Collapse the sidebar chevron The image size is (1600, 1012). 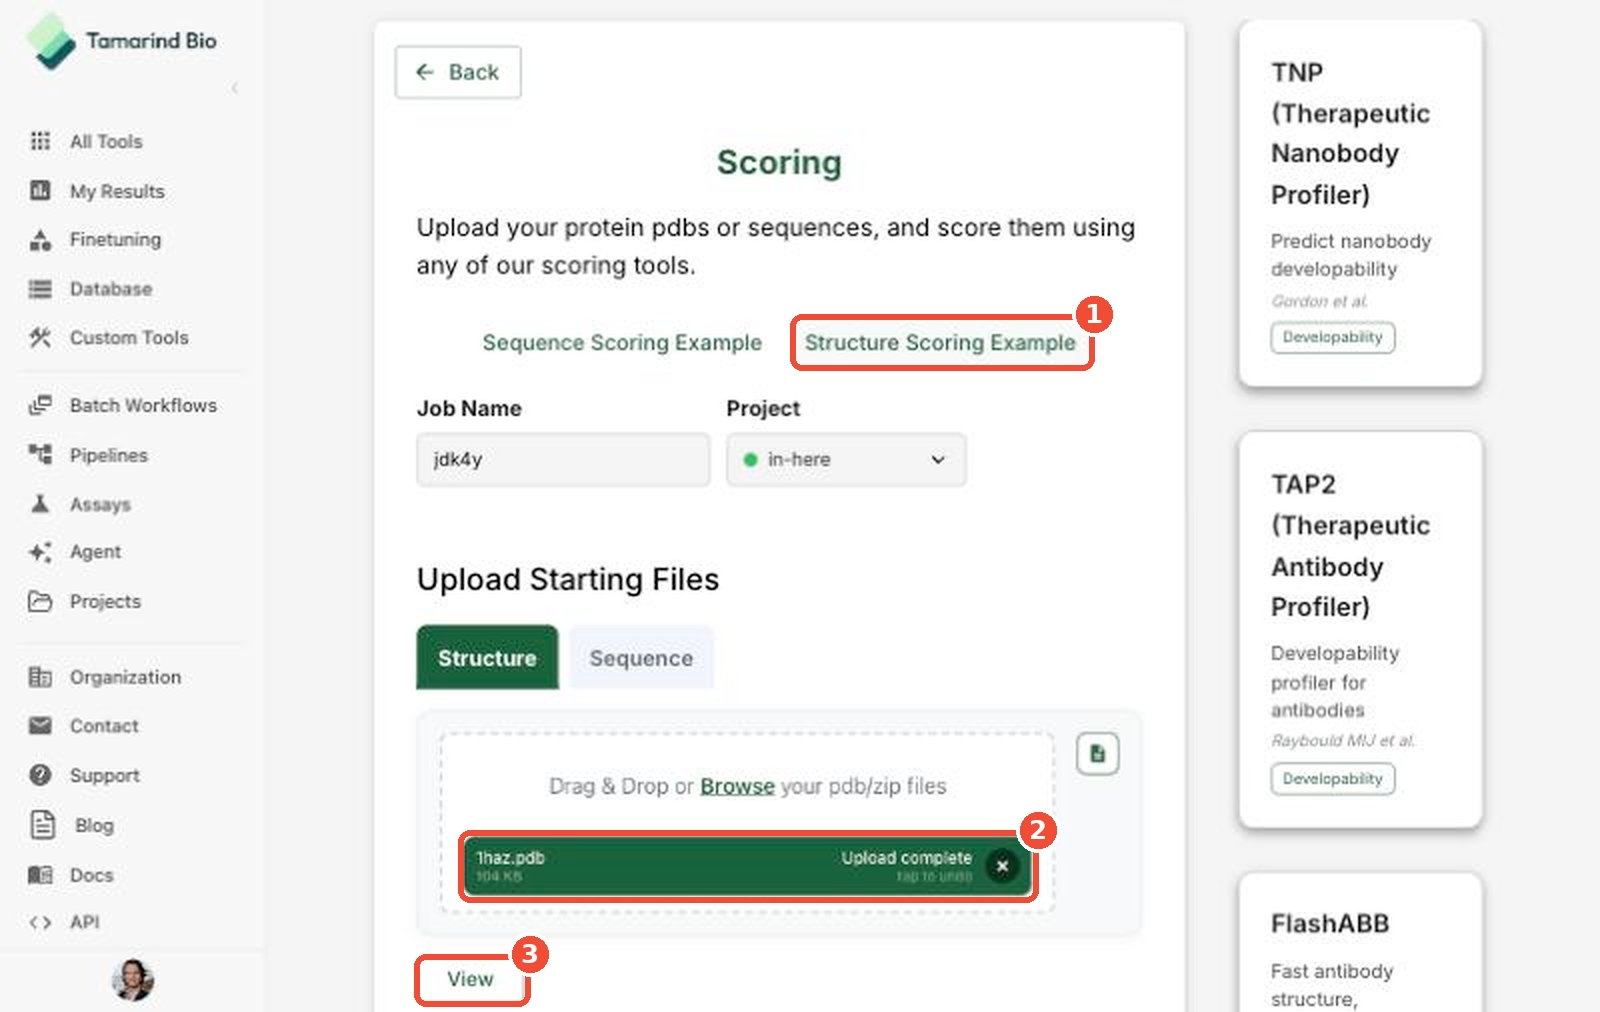[x=235, y=88]
